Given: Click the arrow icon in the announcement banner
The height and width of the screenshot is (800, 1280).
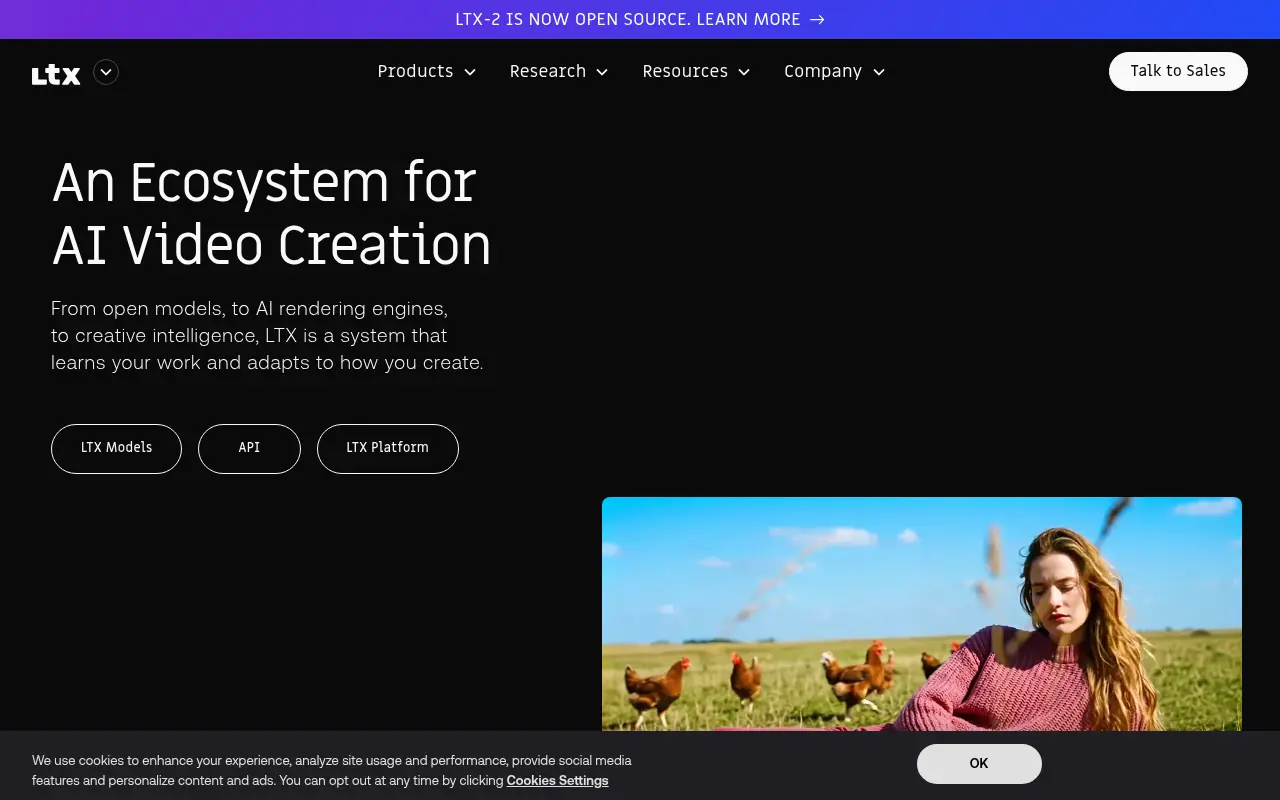Looking at the screenshot, I should 817,19.
